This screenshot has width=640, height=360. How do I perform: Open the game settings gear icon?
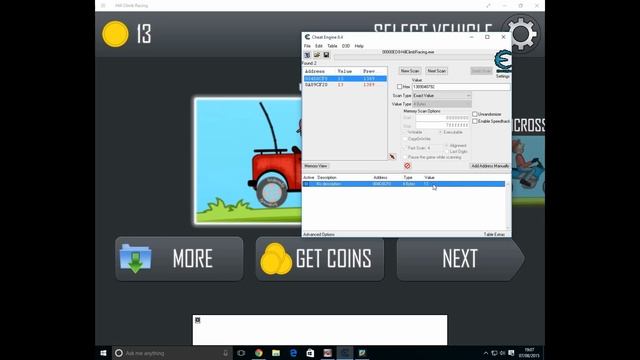521,34
